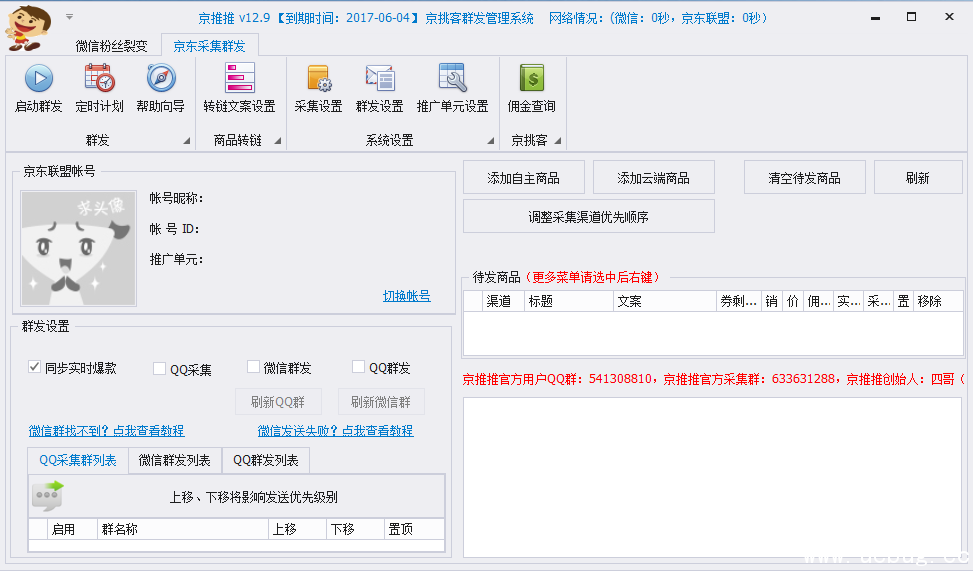
Task: Select the QQ采集群列表 tab
Action: [78, 461]
